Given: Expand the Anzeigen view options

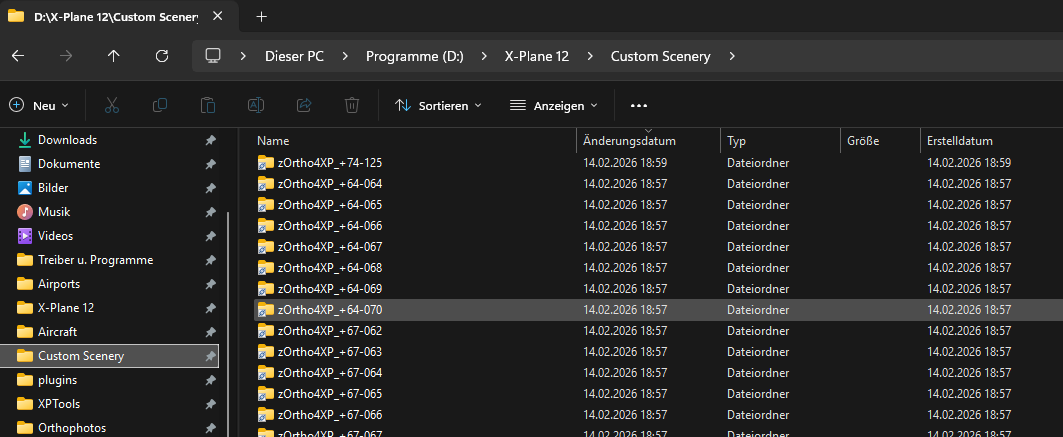Looking at the screenshot, I should 553,105.
